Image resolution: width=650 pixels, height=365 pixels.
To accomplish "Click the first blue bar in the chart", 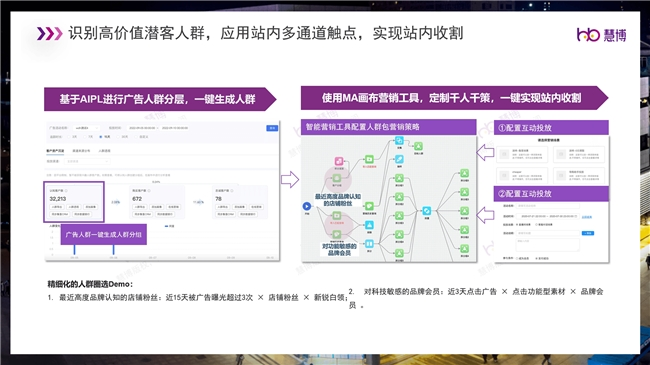I will point(75,249).
